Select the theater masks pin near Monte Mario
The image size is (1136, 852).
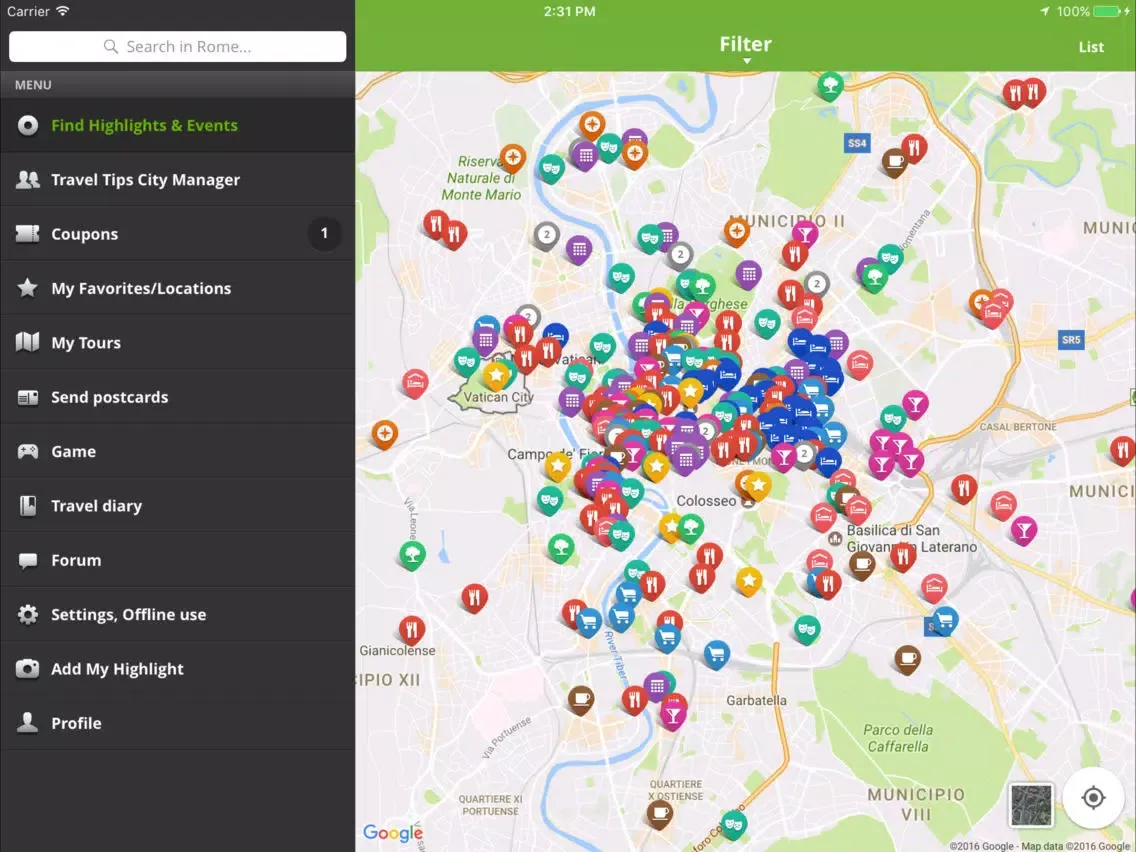(551, 168)
